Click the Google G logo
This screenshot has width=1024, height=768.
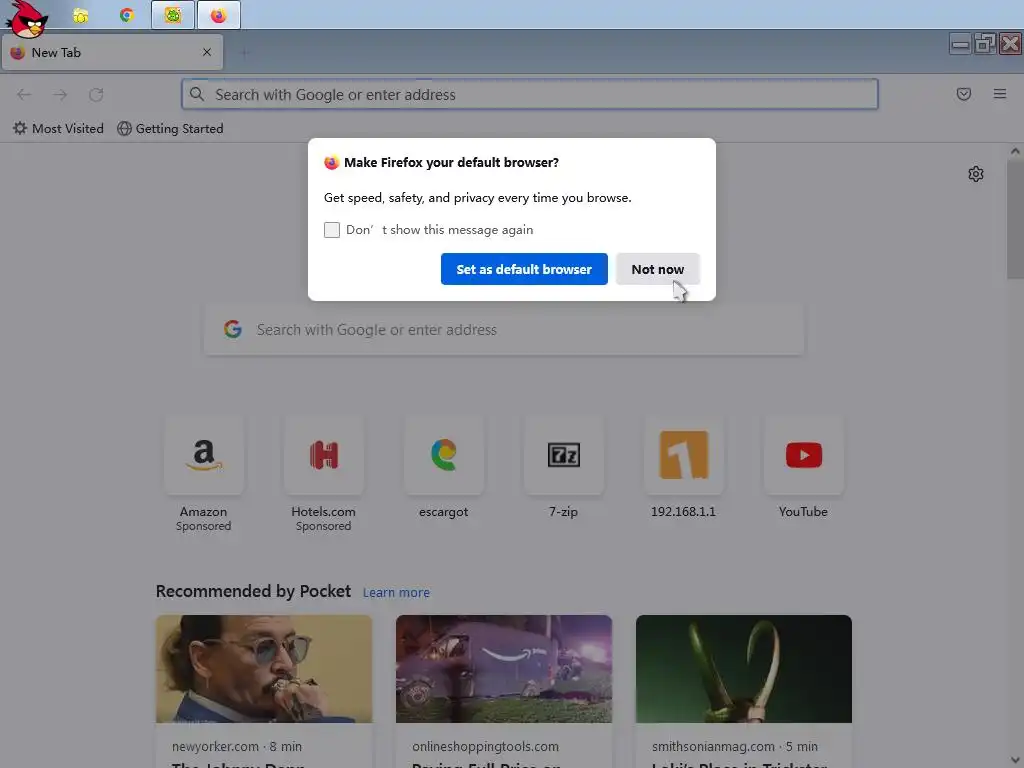[x=233, y=329]
